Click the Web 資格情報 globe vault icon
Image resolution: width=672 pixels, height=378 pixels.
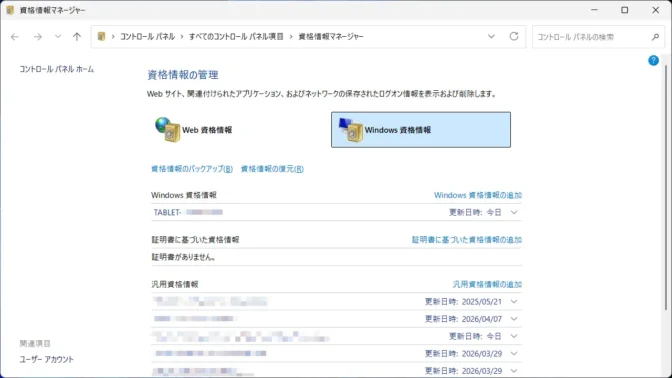tap(168, 129)
